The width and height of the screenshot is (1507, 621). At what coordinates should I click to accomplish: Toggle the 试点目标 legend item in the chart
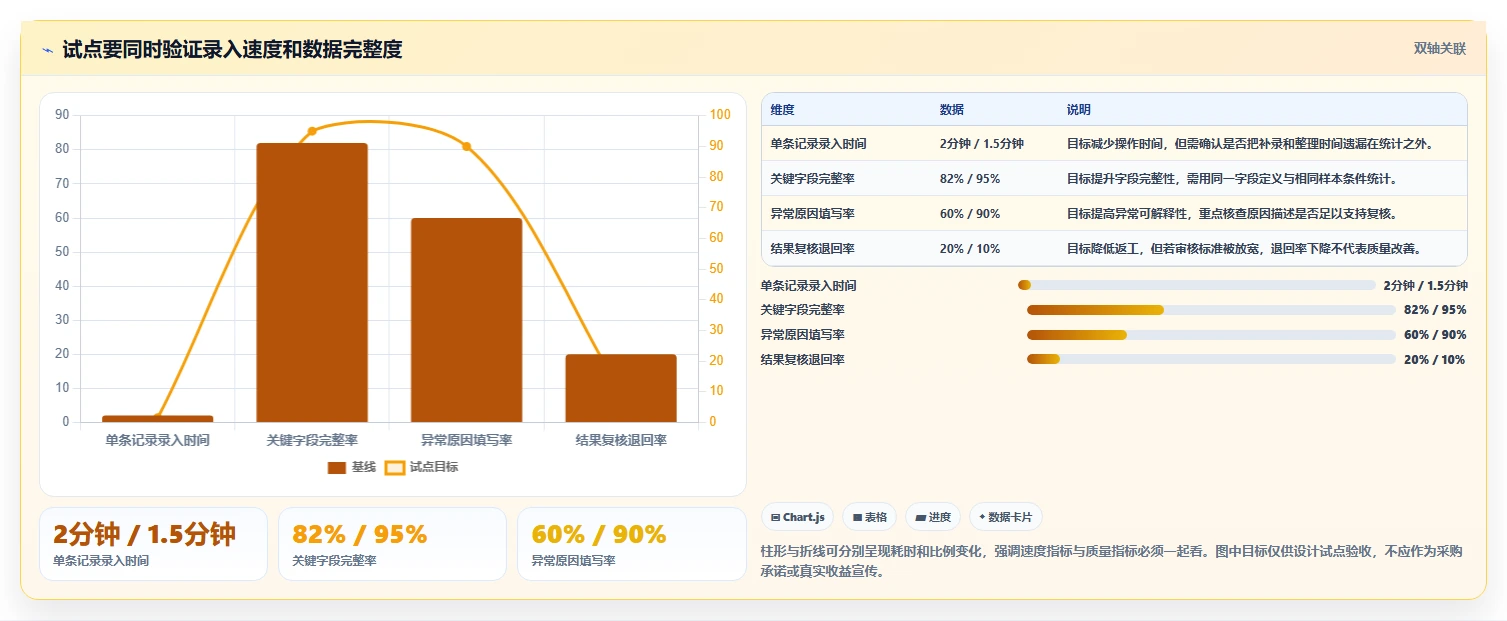[x=422, y=467]
